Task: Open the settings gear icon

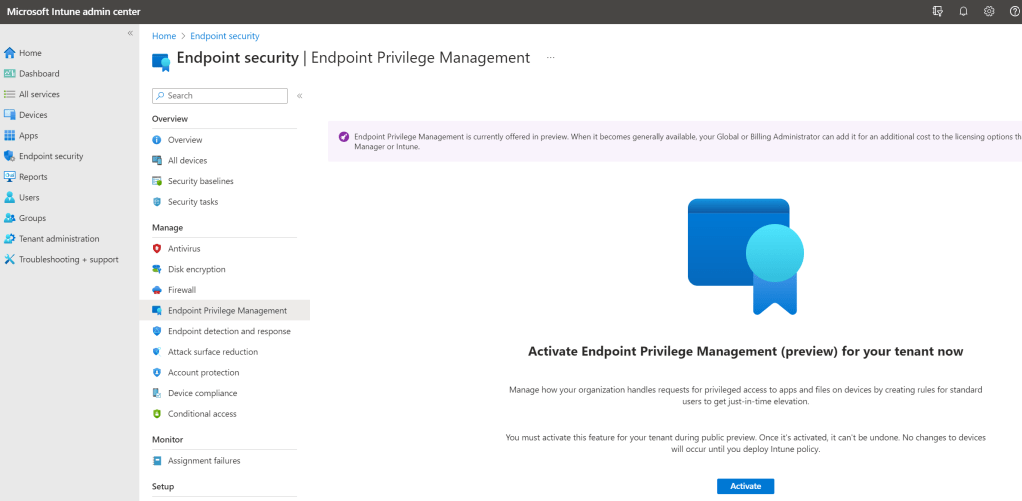Action: [988, 11]
